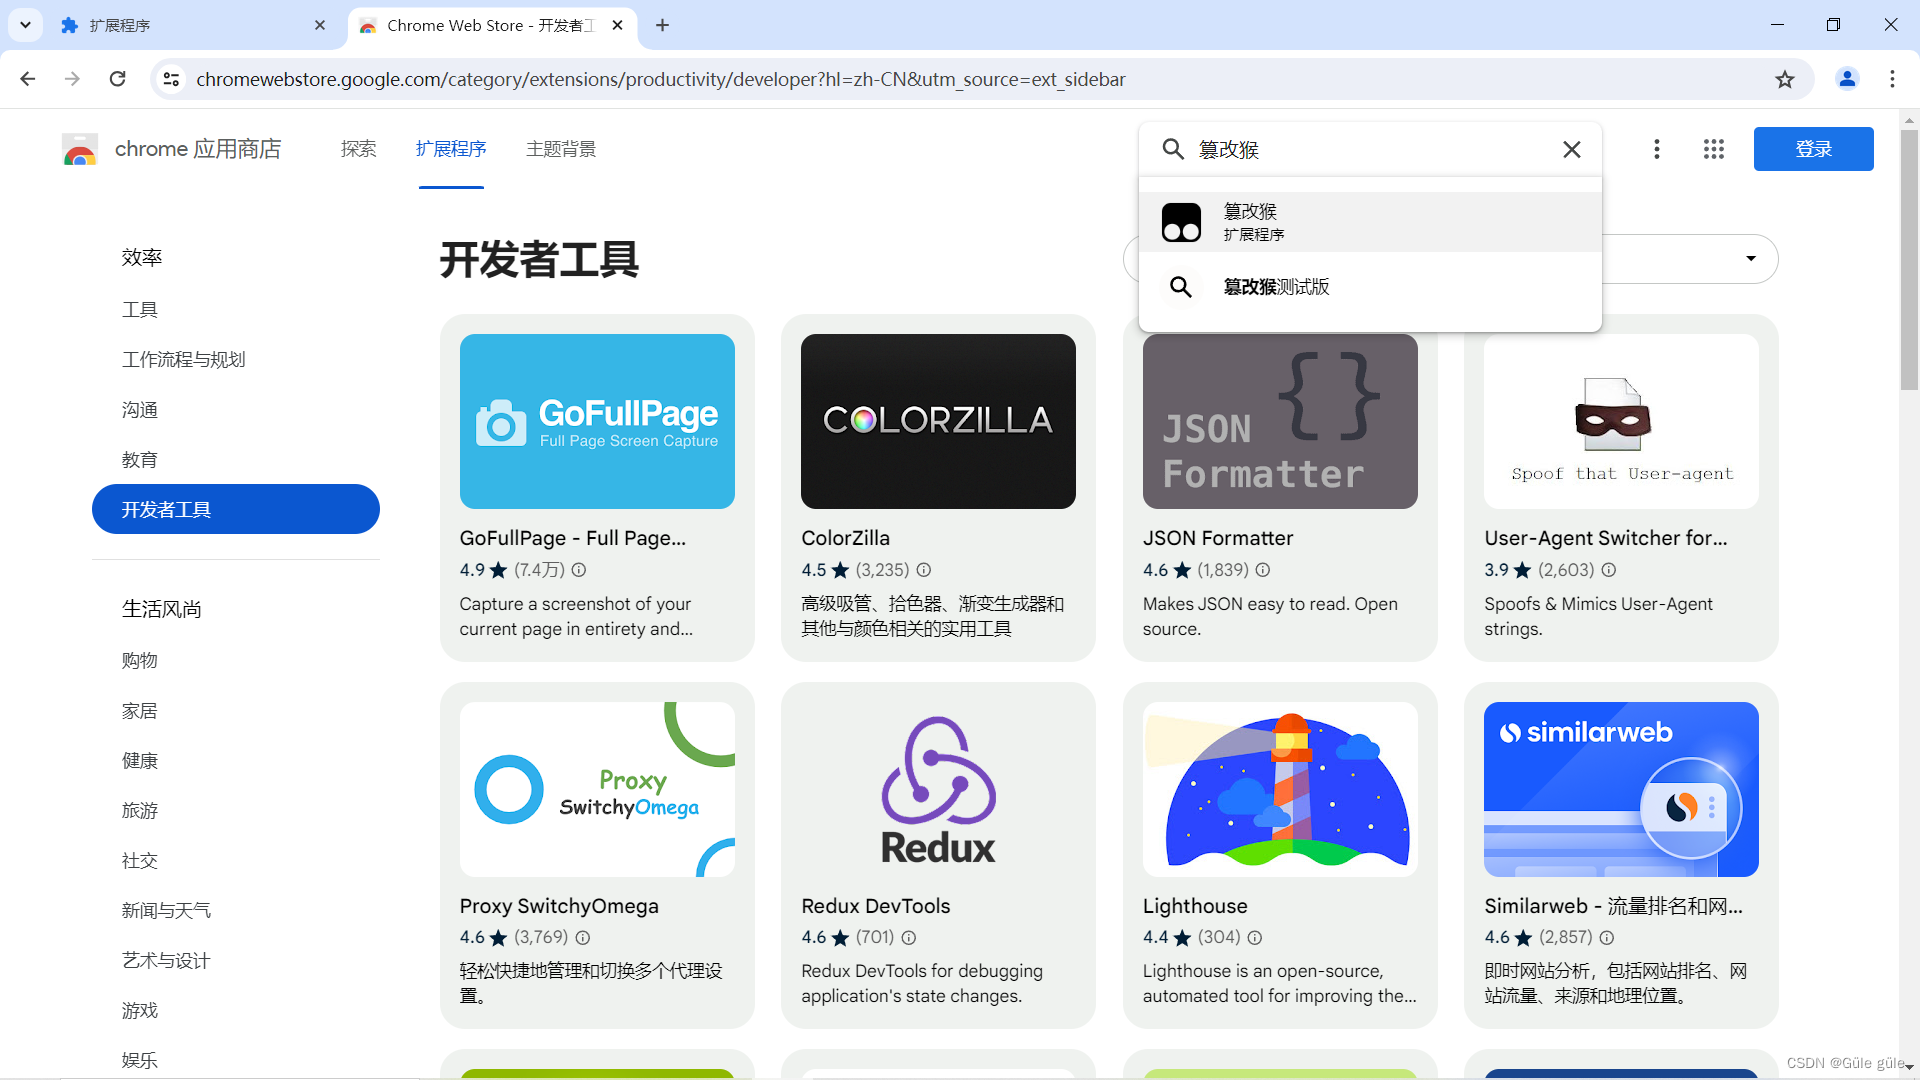Click GoFullPage rating info icon
The image size is (1920, 1080).
click(579, 570)
